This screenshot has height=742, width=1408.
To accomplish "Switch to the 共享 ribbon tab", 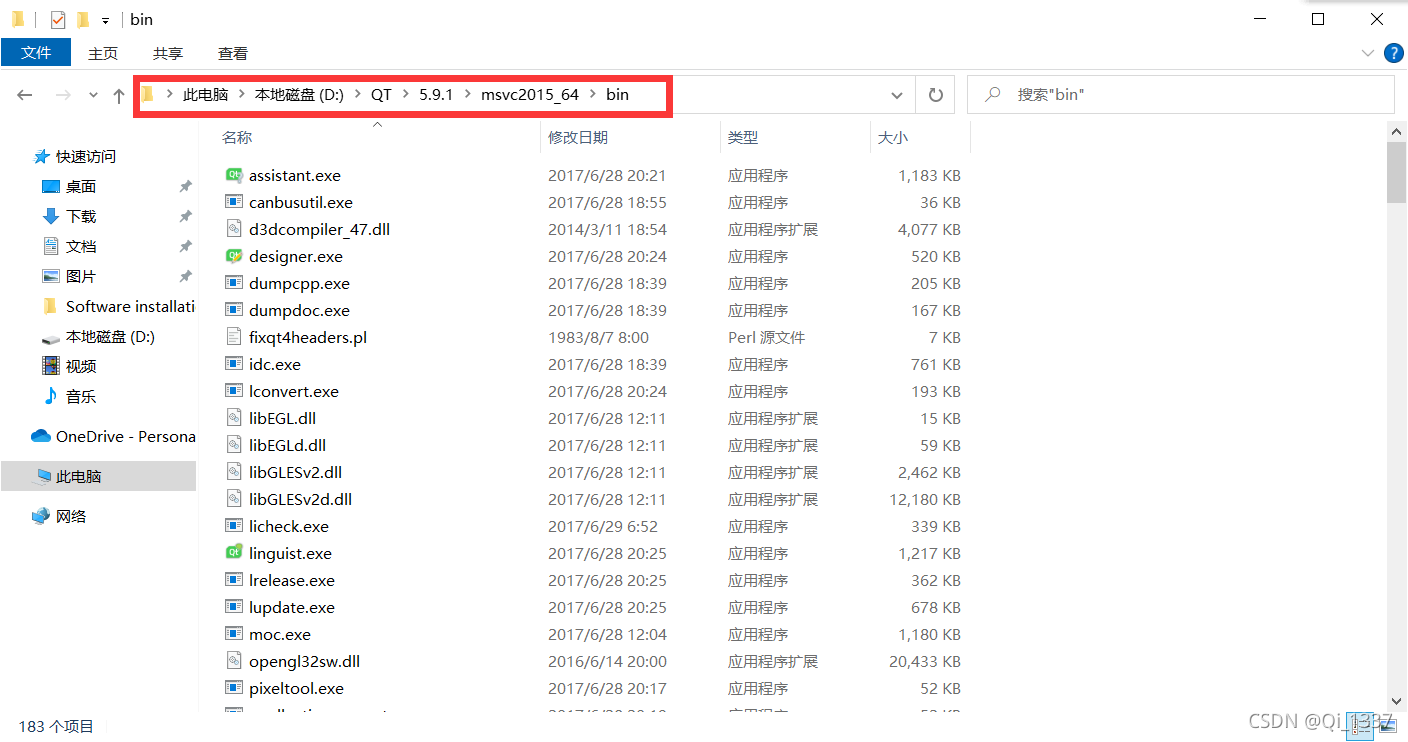I will point(168,54).
